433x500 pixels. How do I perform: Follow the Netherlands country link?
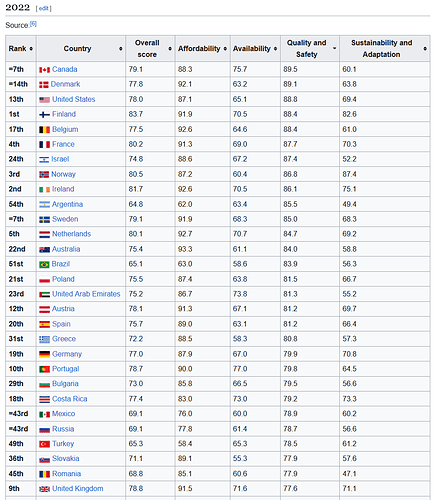click(71, 234)
